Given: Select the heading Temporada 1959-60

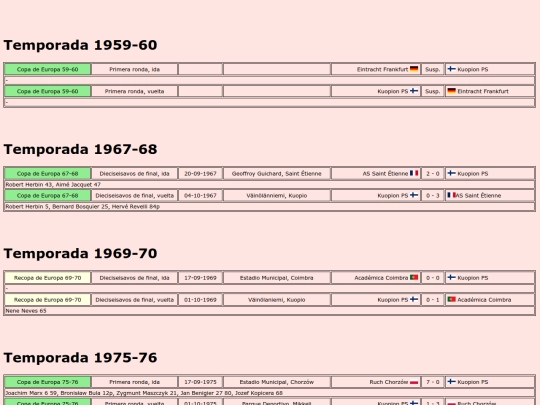Looking at the screenshot, I should click(x=80, y=45).
